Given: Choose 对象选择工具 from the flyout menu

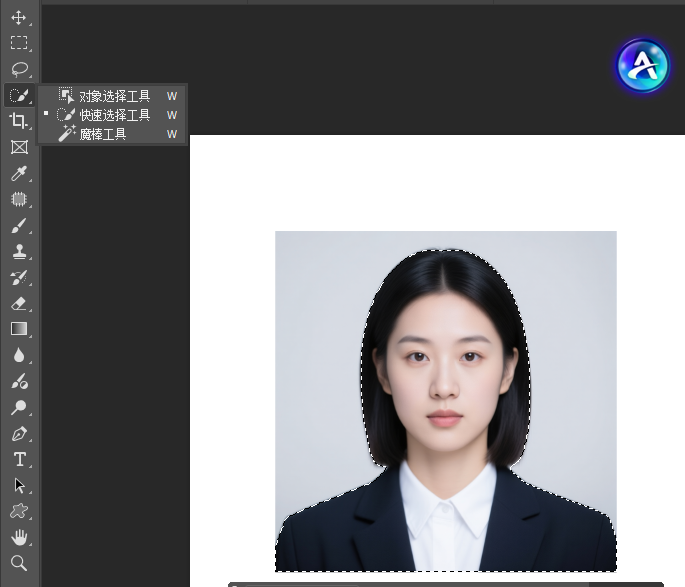Looking at the screenshot, I should point(114,96).
